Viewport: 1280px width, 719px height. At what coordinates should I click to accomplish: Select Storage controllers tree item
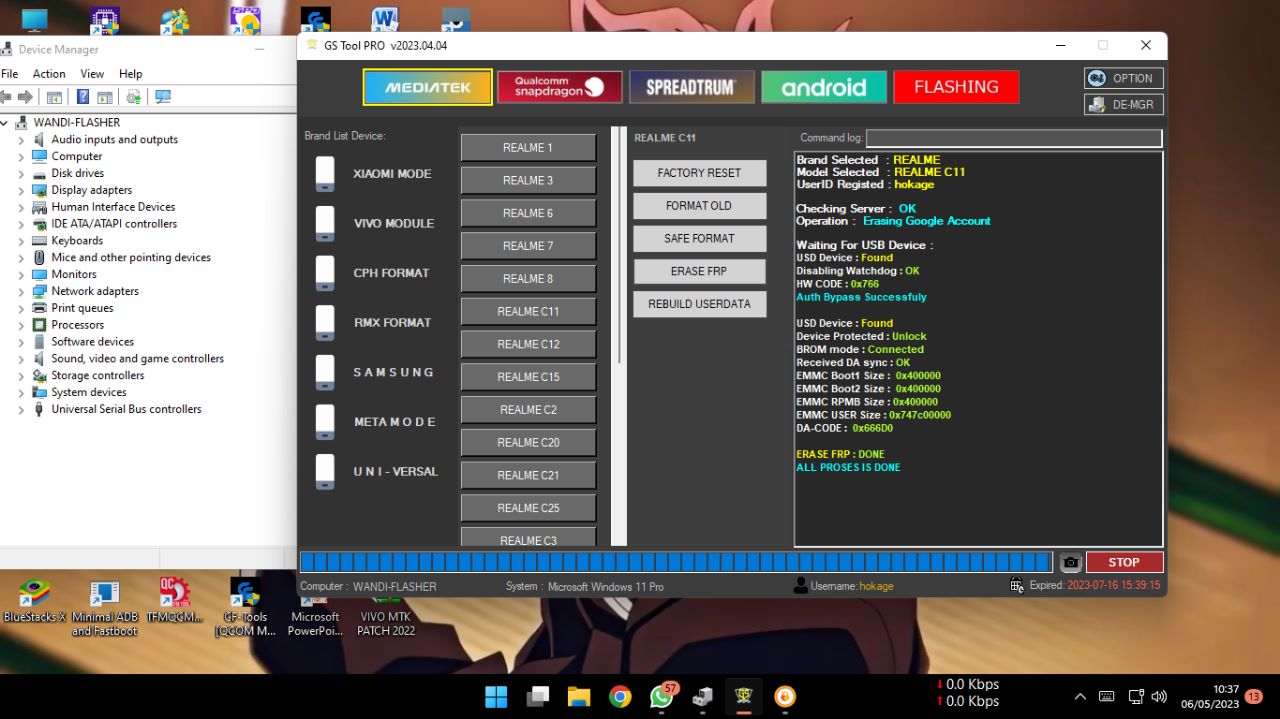pyautogui.click(x=97, y=375)
